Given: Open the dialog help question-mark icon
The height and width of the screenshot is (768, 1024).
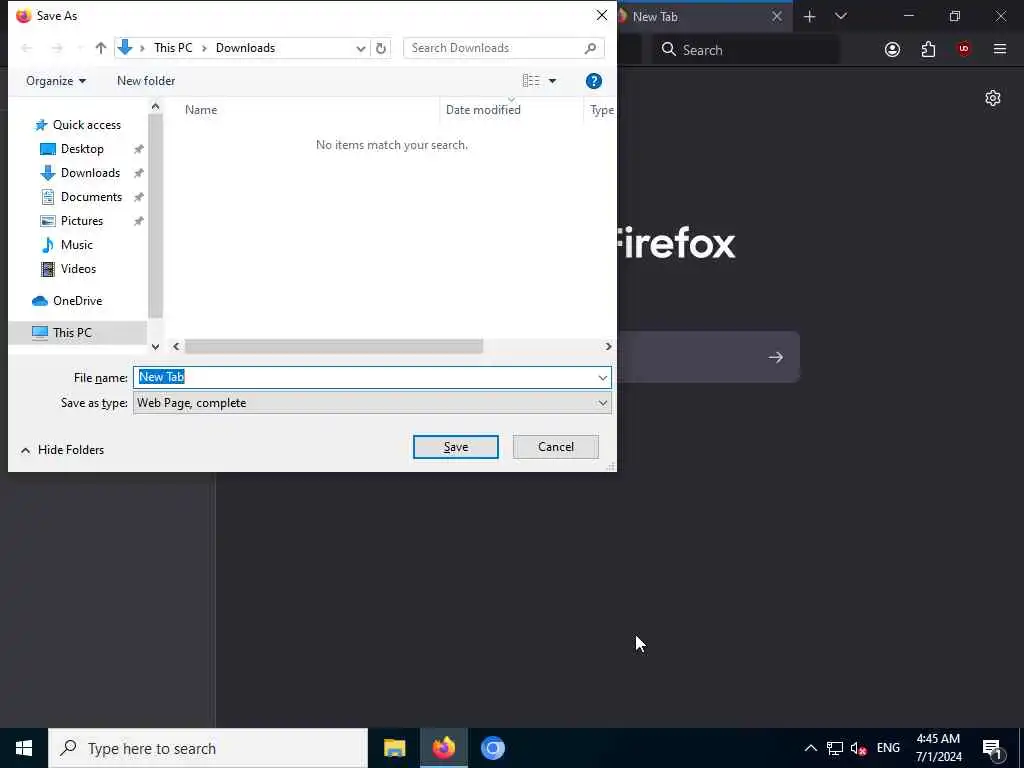Looking at the screenshot, I should click(594, 81).
